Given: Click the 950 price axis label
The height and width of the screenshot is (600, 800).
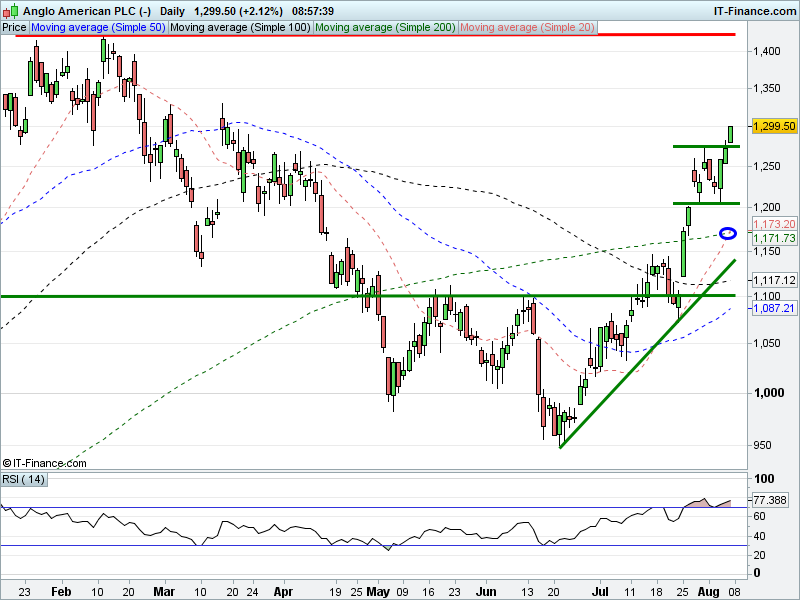Looking at the screenshot, I should coord(763,445).
